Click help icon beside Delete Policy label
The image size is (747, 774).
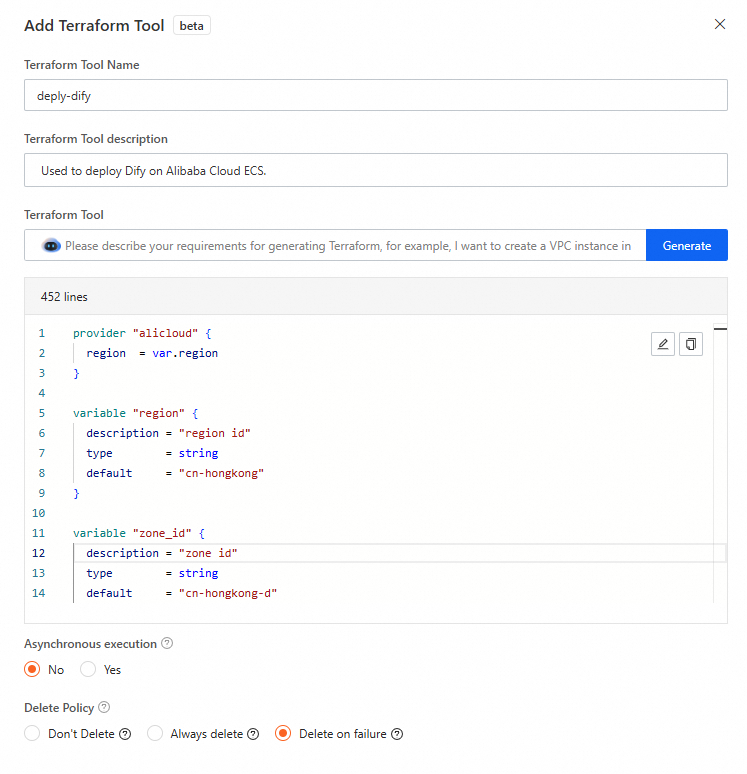[104, 708]
